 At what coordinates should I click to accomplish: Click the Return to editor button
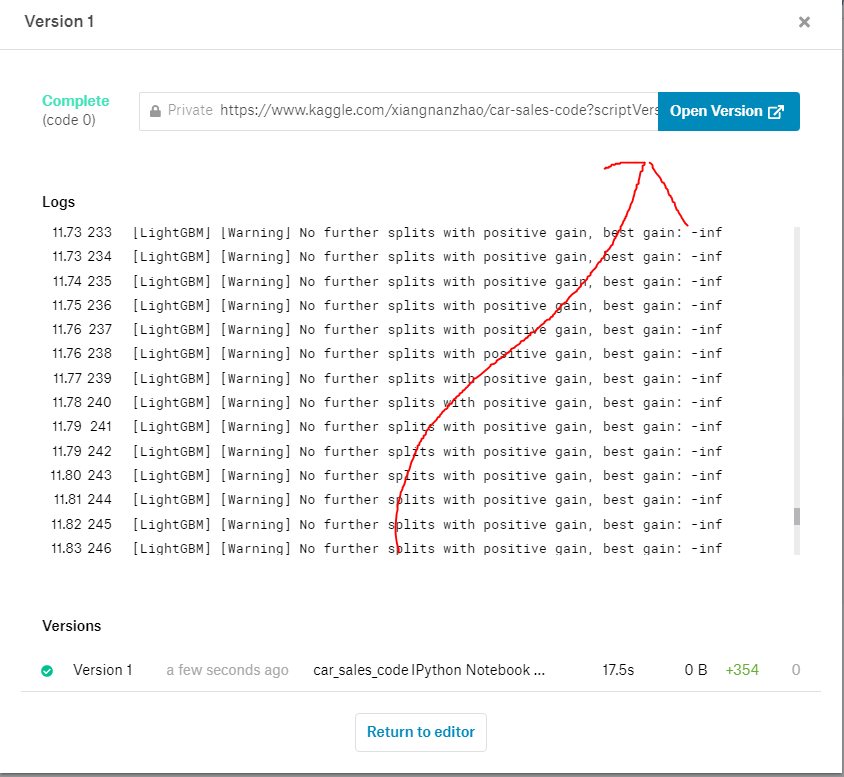click(420, 732)
